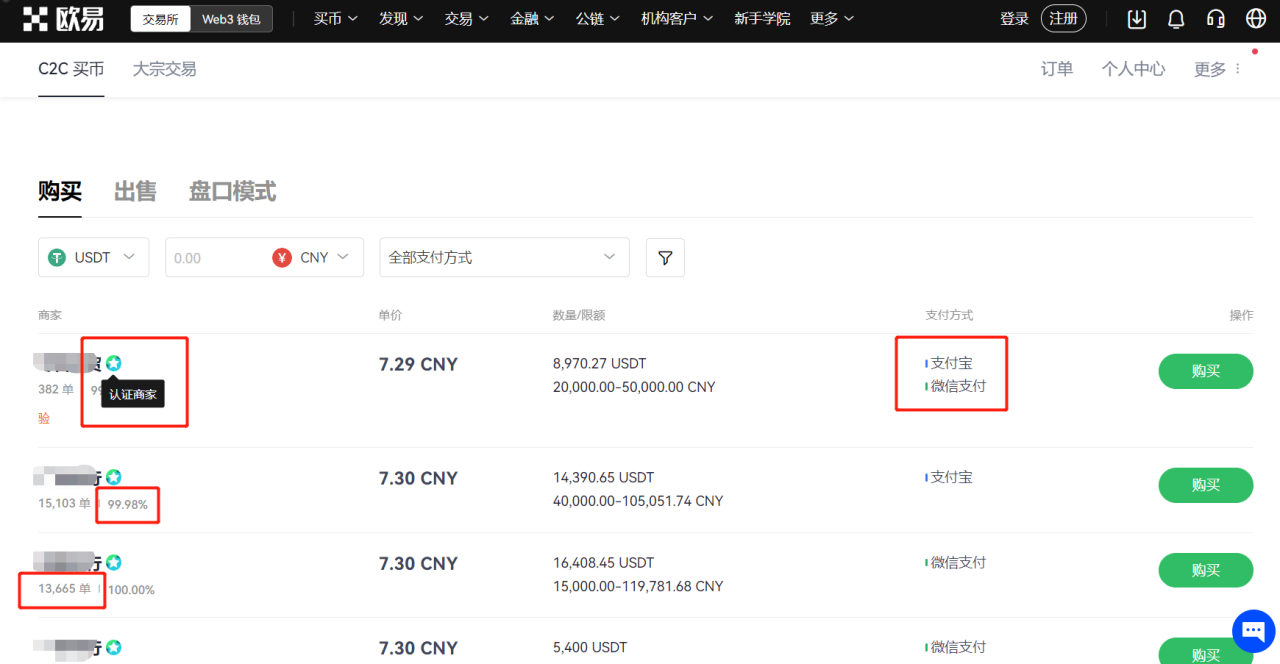
Task: Open the download app icon
Action: (x=1137, y=19)
